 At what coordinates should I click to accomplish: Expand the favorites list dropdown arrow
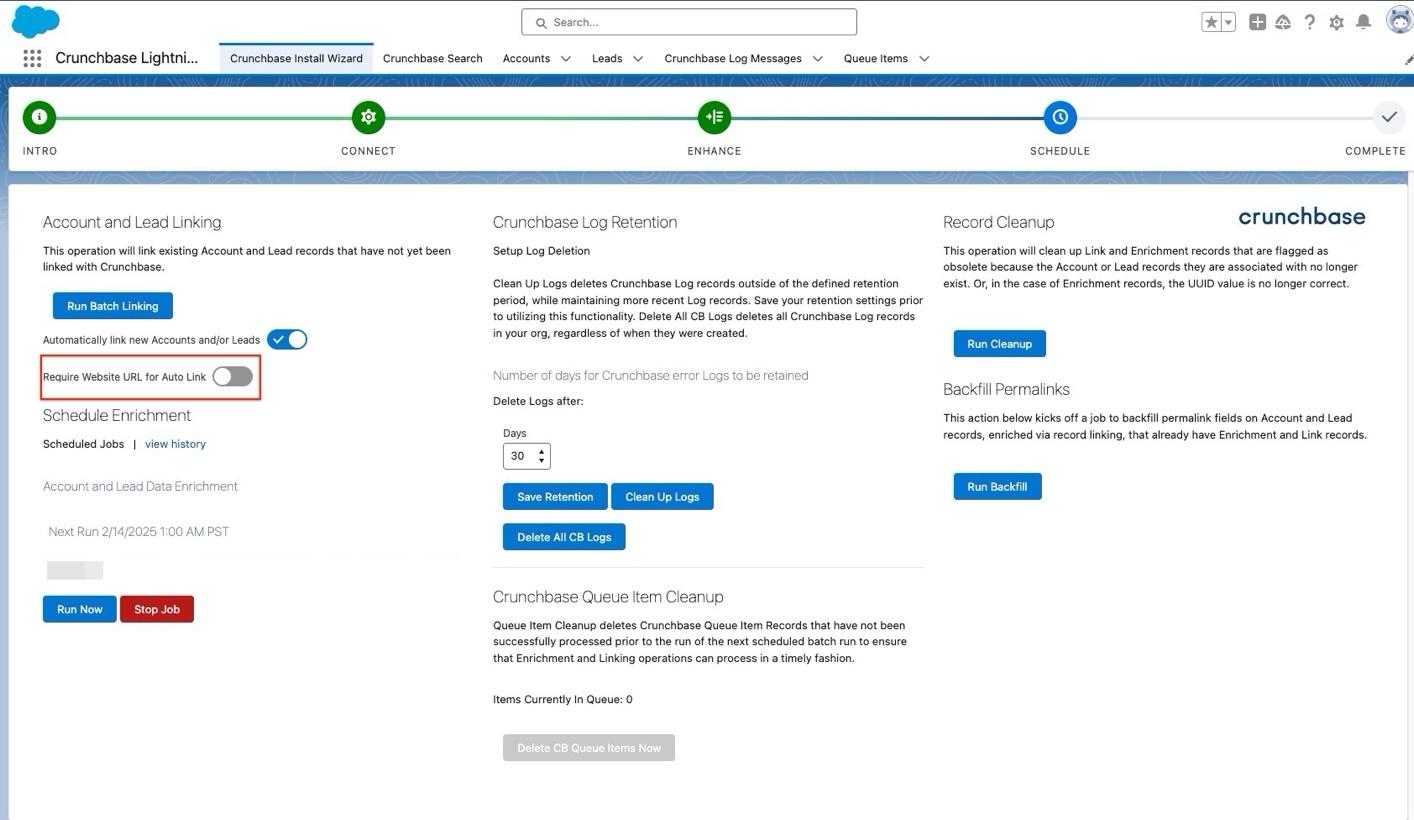(1228, 22)
